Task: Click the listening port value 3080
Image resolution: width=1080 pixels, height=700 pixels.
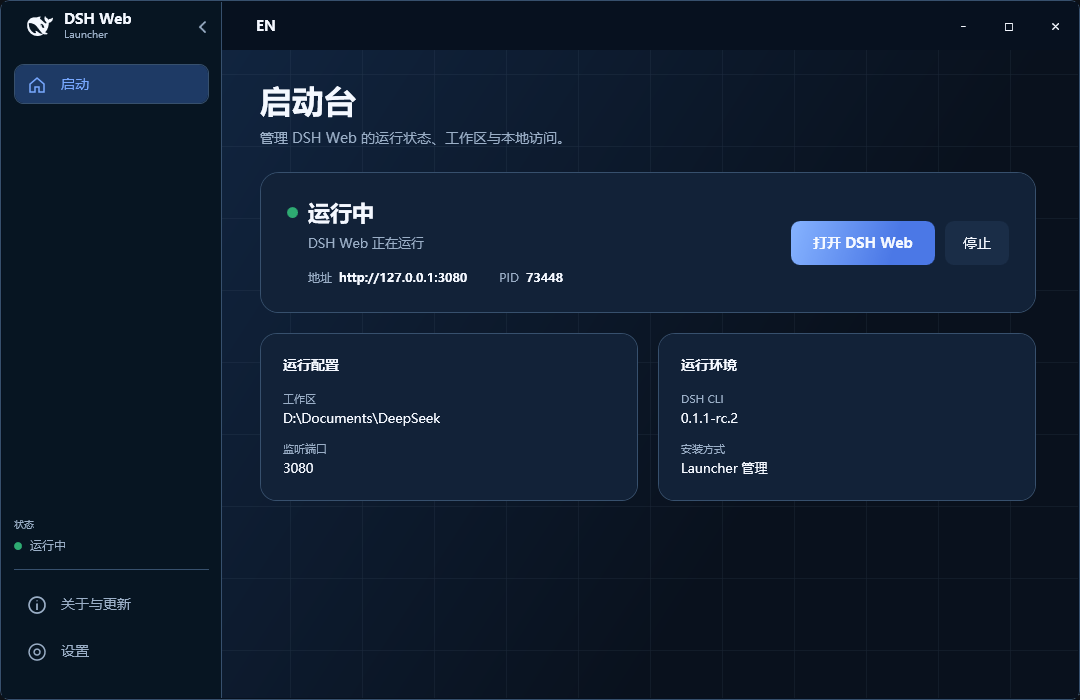Action: pyautogui.click(x=298, y=469)
